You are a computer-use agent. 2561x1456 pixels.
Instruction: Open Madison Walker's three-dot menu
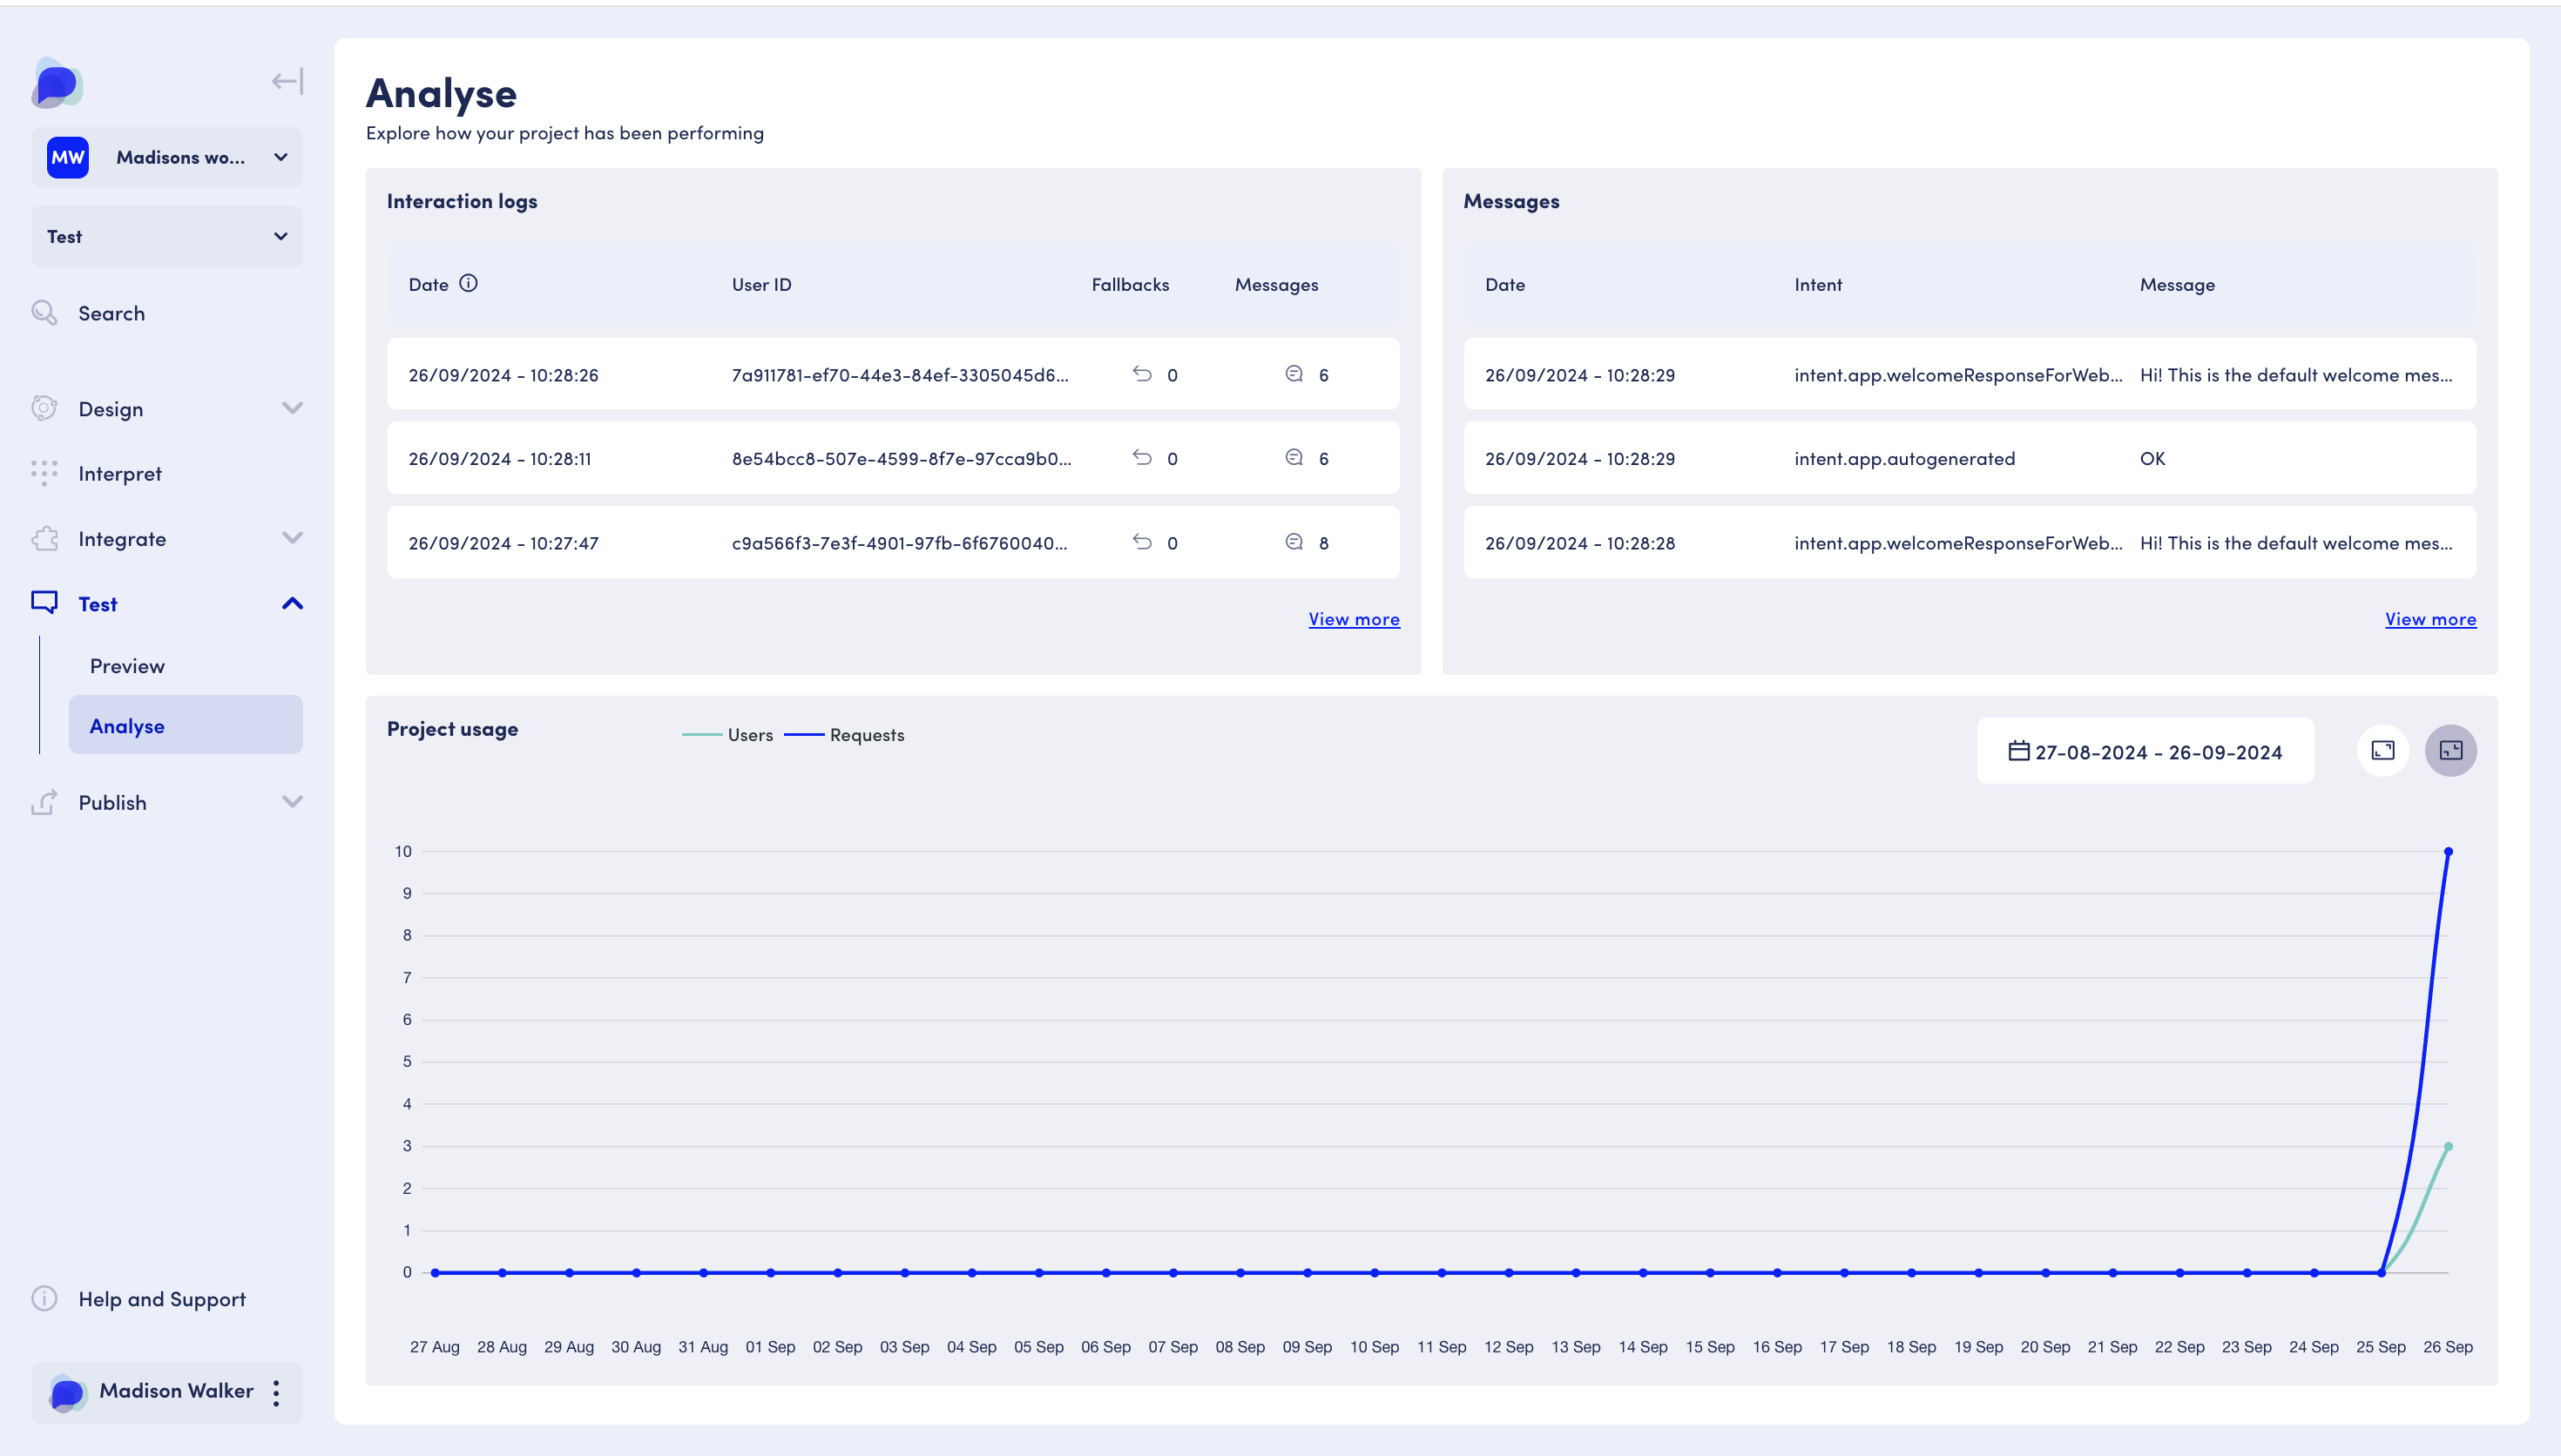pos(277,1392)
